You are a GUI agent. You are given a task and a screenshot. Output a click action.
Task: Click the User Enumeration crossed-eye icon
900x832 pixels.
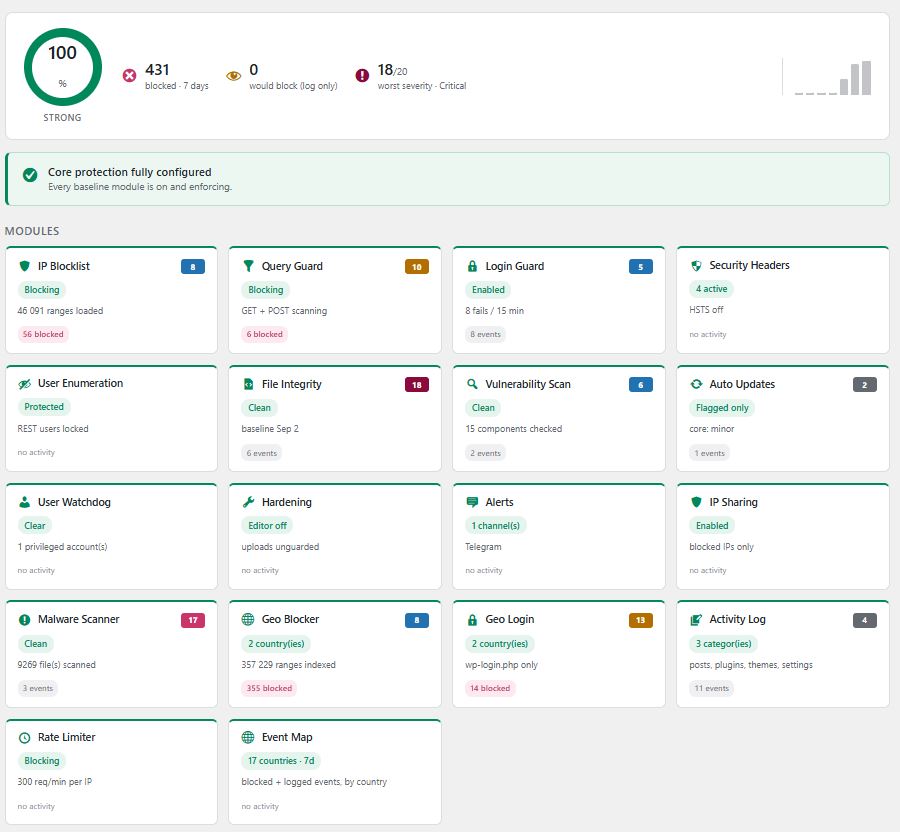[x=24, y=384]
